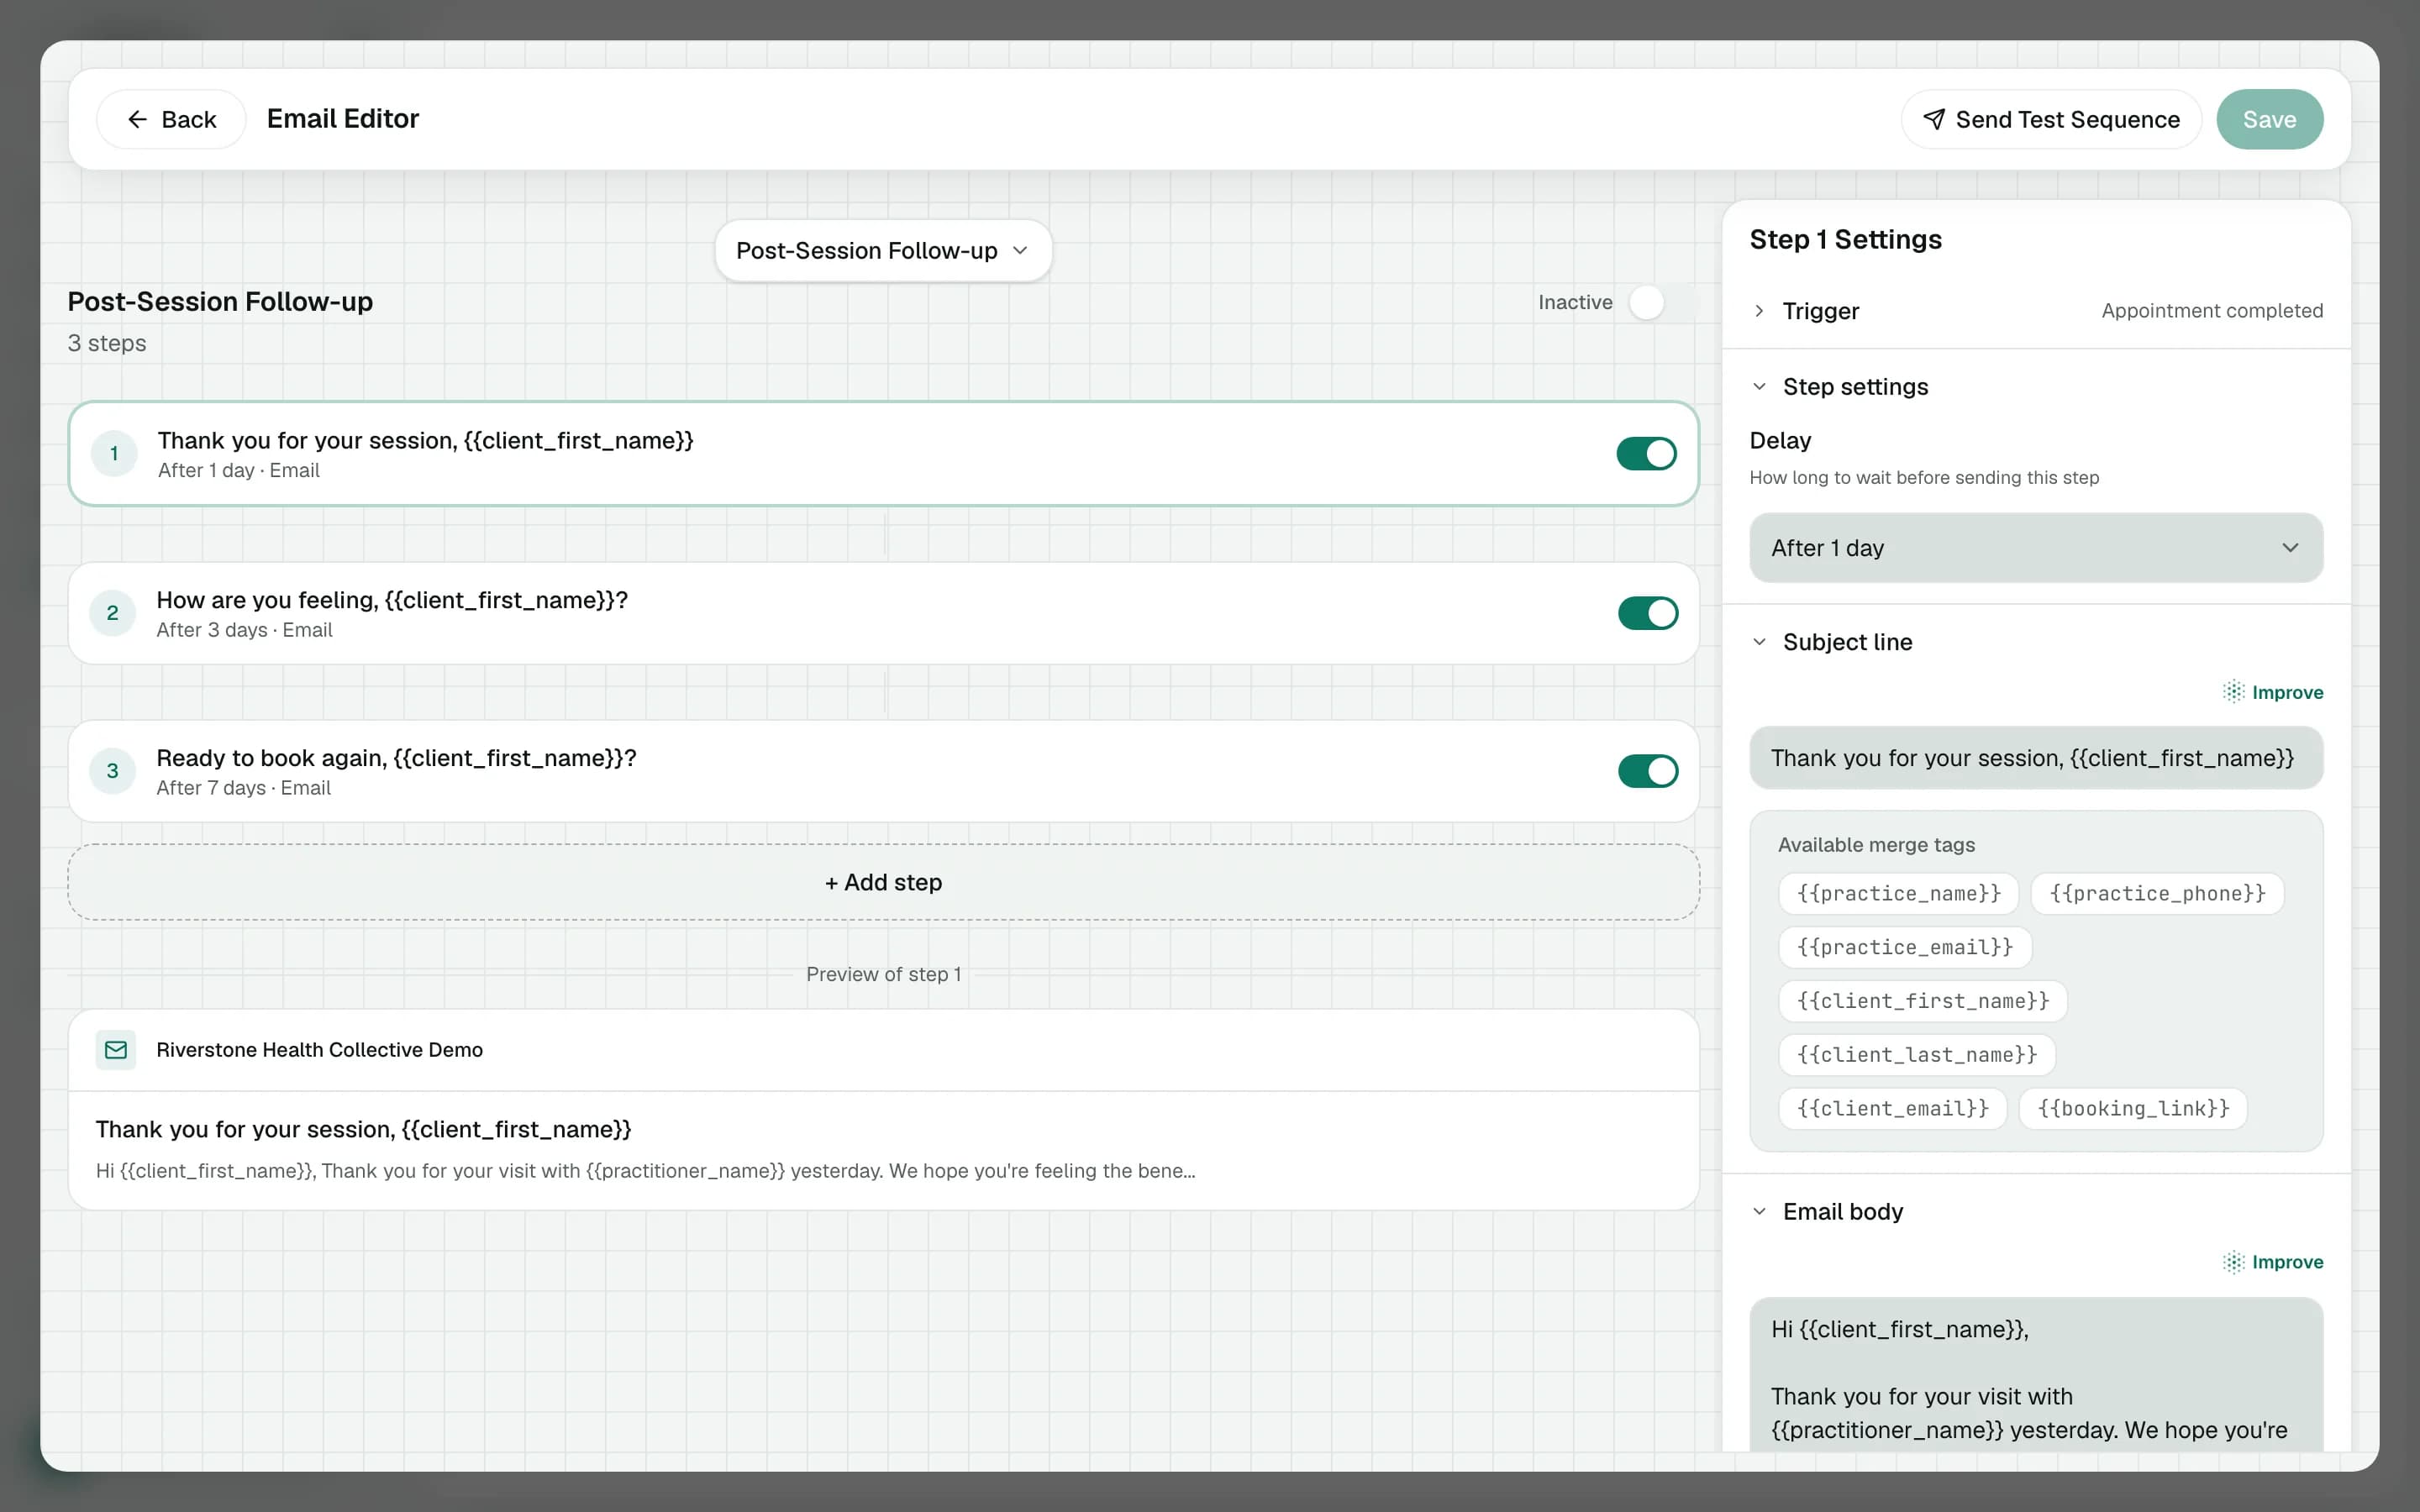Select the 'How are you feeling' step card
This screenshot has height=1512, width=2420.
(883, 613)
